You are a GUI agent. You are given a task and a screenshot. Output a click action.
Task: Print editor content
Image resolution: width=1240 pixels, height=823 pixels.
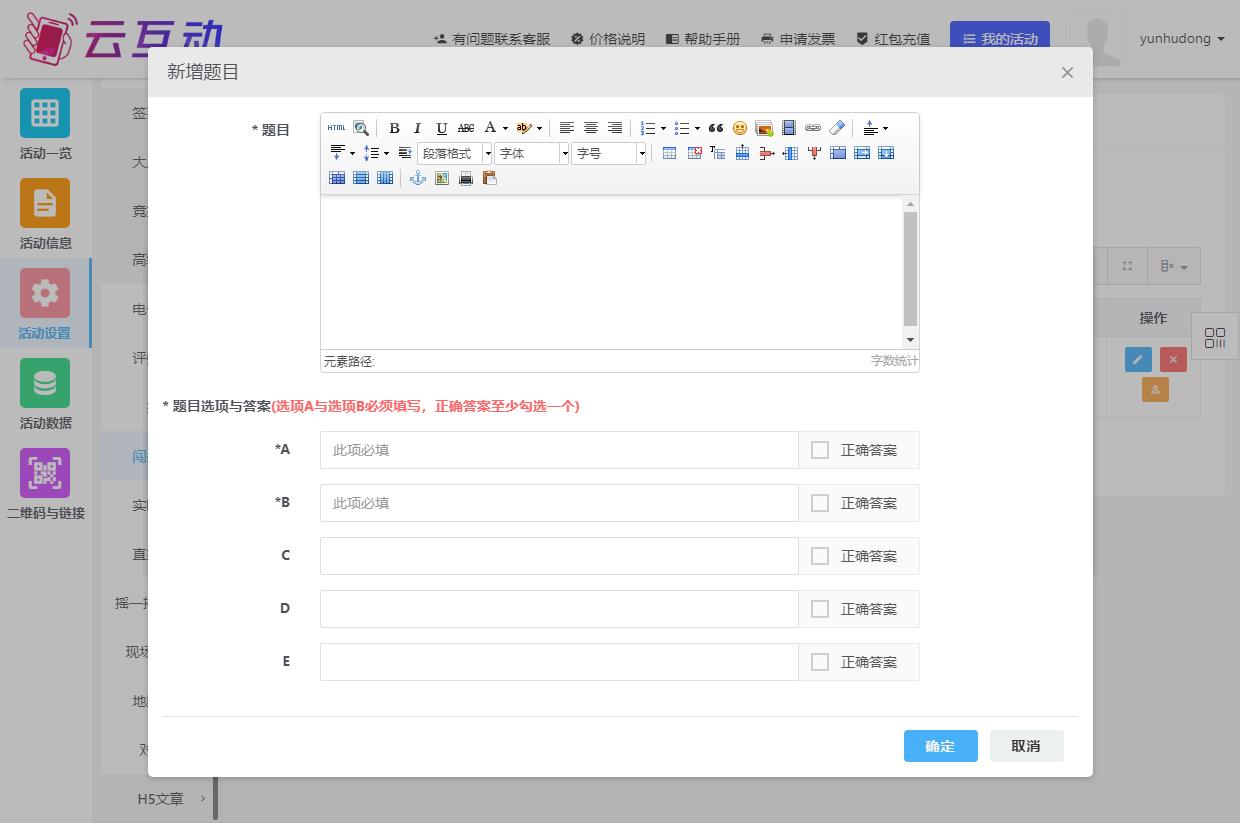[x=465, y=178]
